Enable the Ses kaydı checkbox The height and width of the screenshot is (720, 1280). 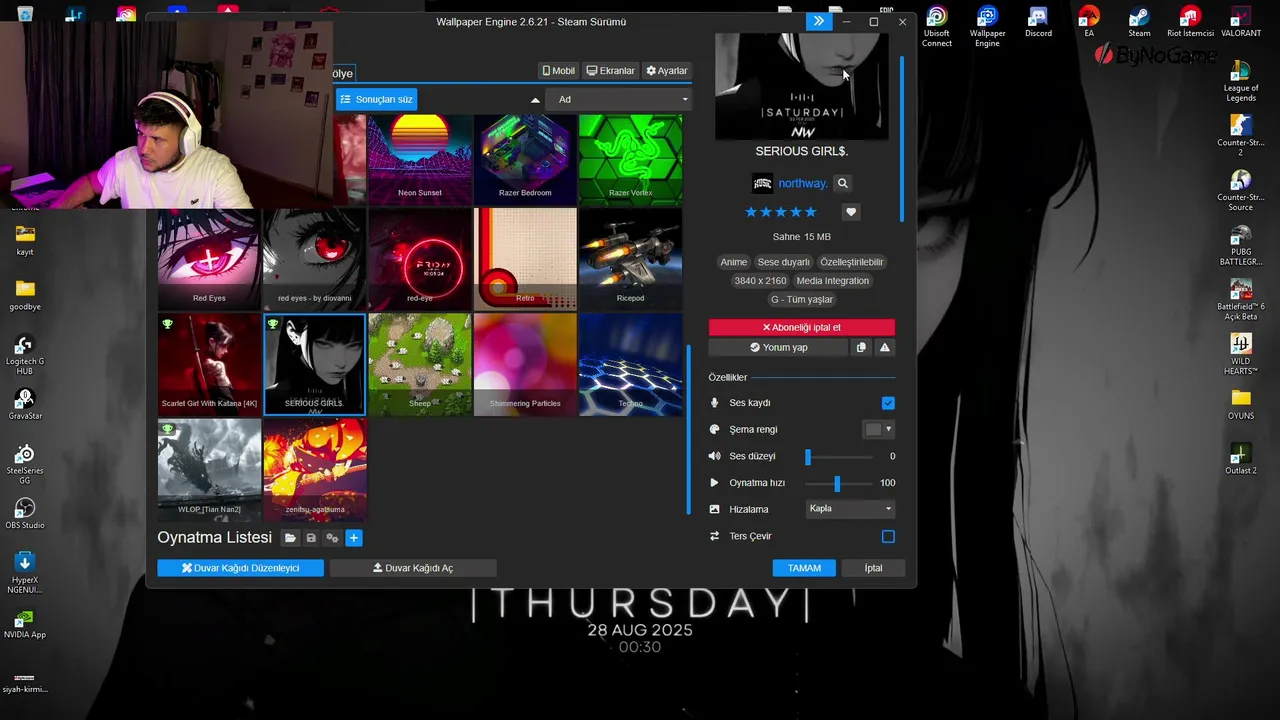888,403
